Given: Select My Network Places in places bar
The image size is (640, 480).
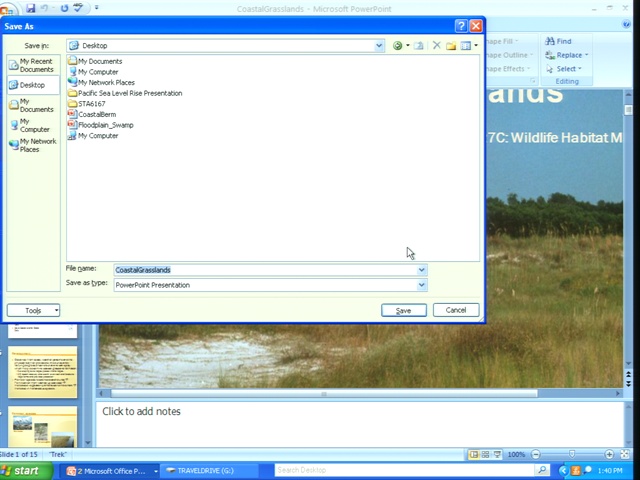Looking at the screenshot, I should 33,145.
